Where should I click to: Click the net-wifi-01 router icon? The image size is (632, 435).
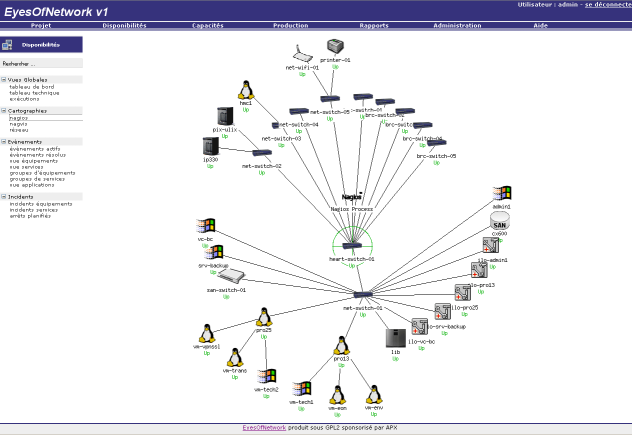(302, 54)
